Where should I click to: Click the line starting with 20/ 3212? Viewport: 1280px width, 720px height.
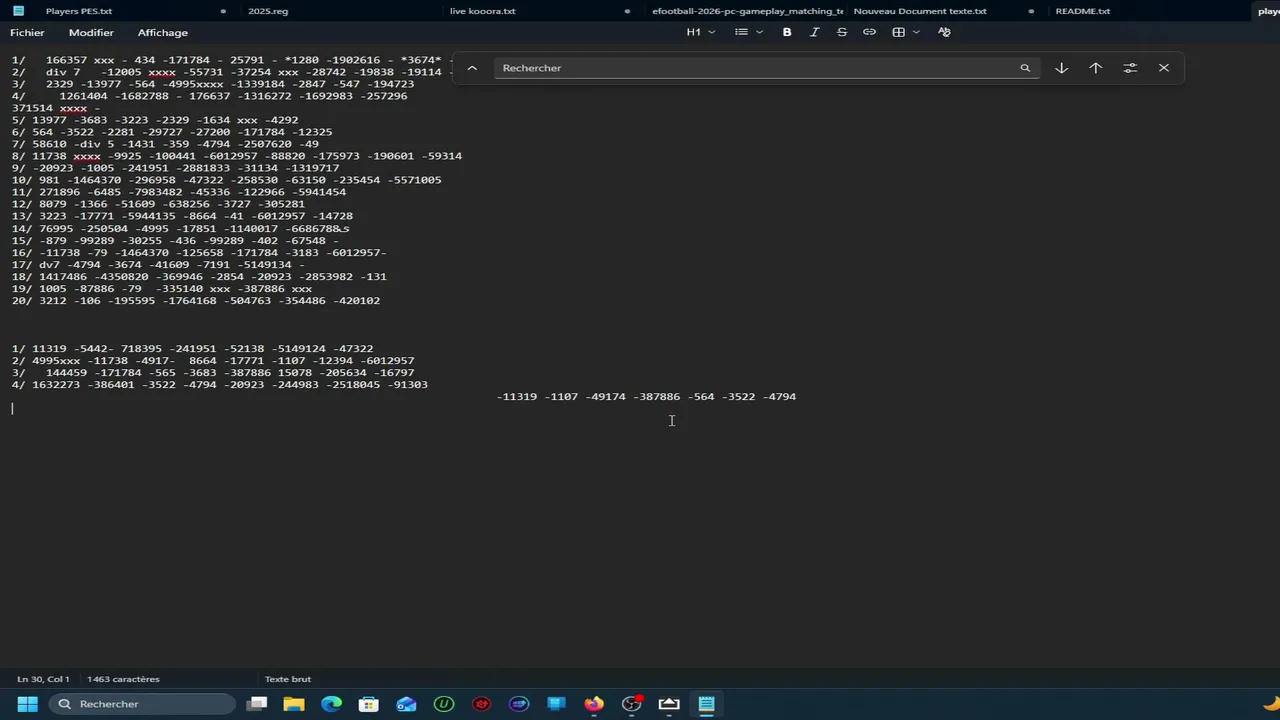(x=196, y=300)
